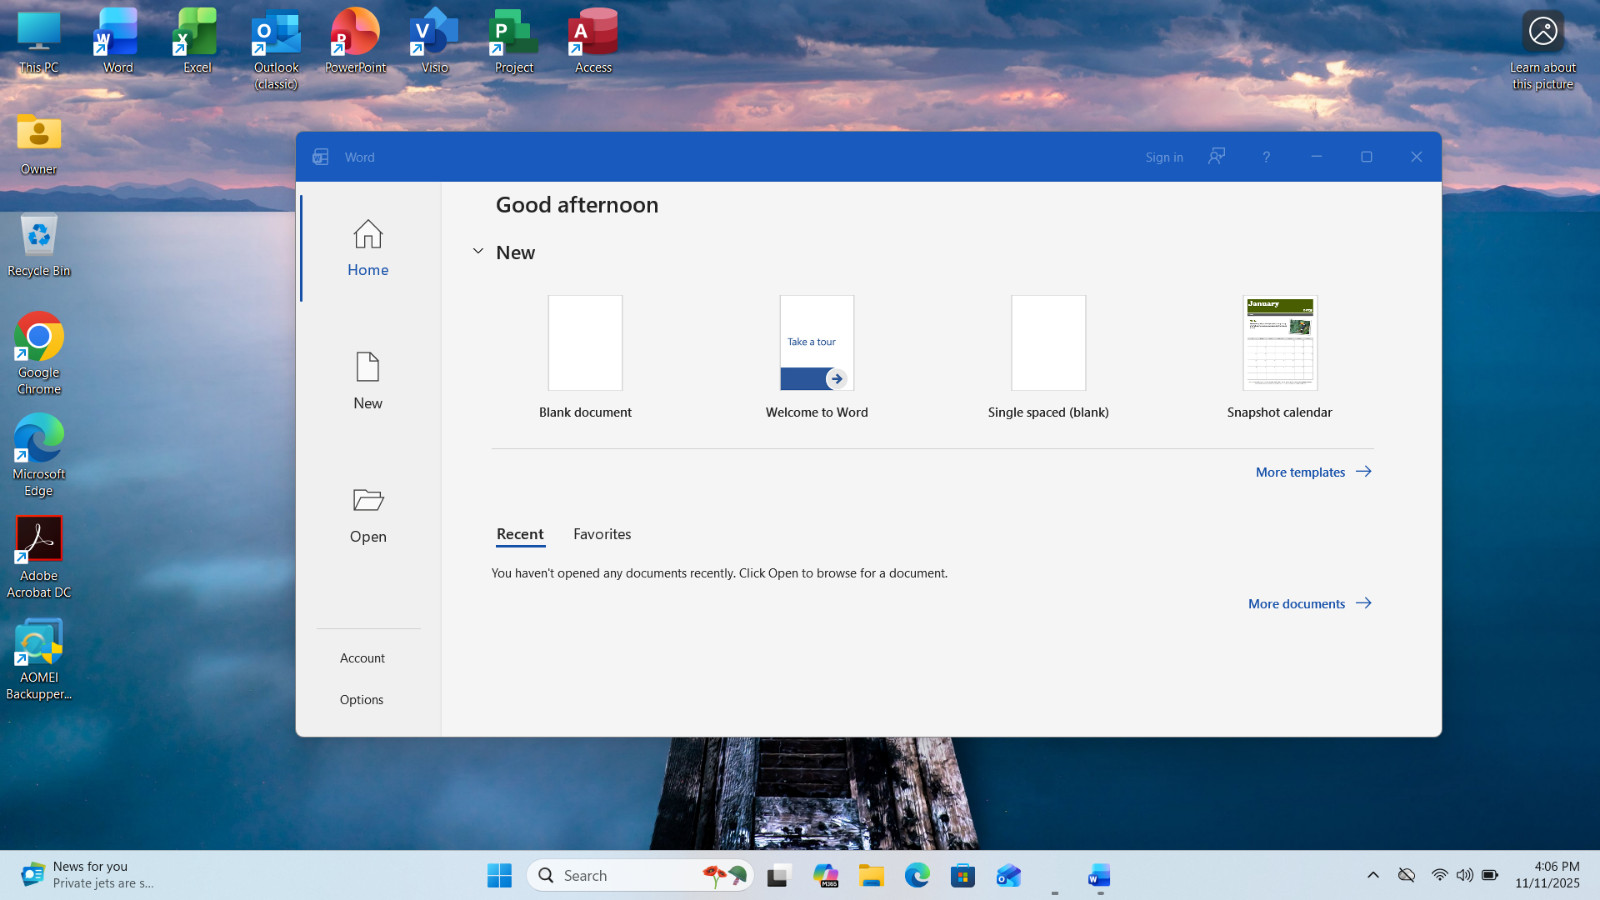Open the Windows Start menu
The image size is (1600, 900).
(x=499, y=875)
